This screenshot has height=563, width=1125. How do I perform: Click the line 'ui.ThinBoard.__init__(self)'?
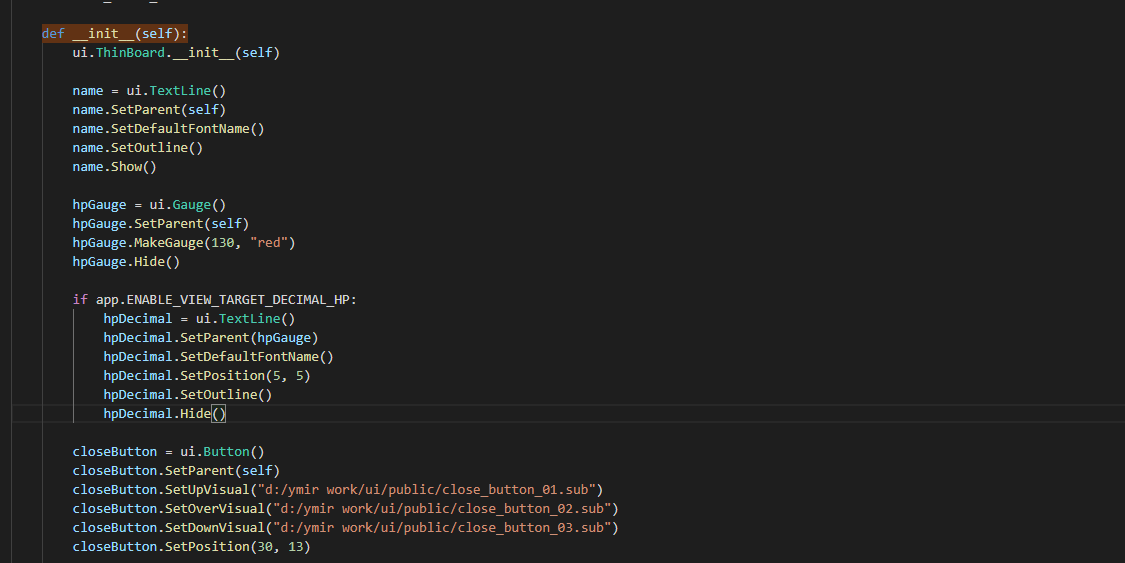176,52
